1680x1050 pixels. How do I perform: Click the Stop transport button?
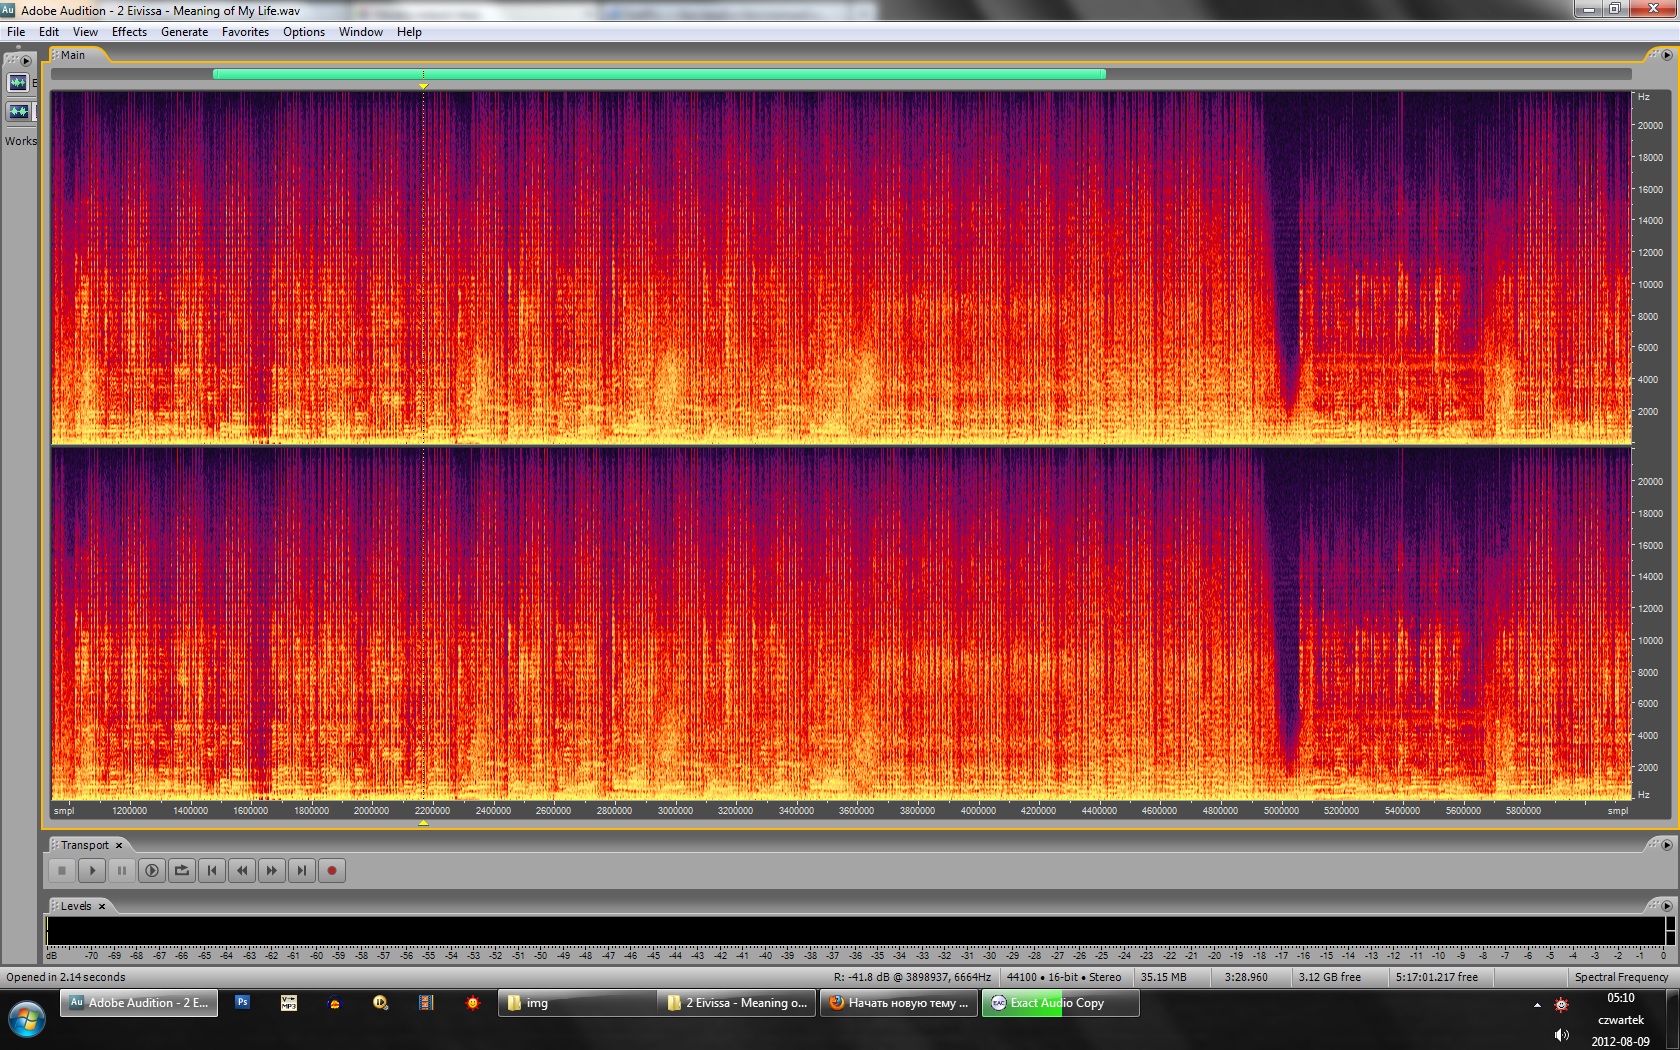coord(62,871)
